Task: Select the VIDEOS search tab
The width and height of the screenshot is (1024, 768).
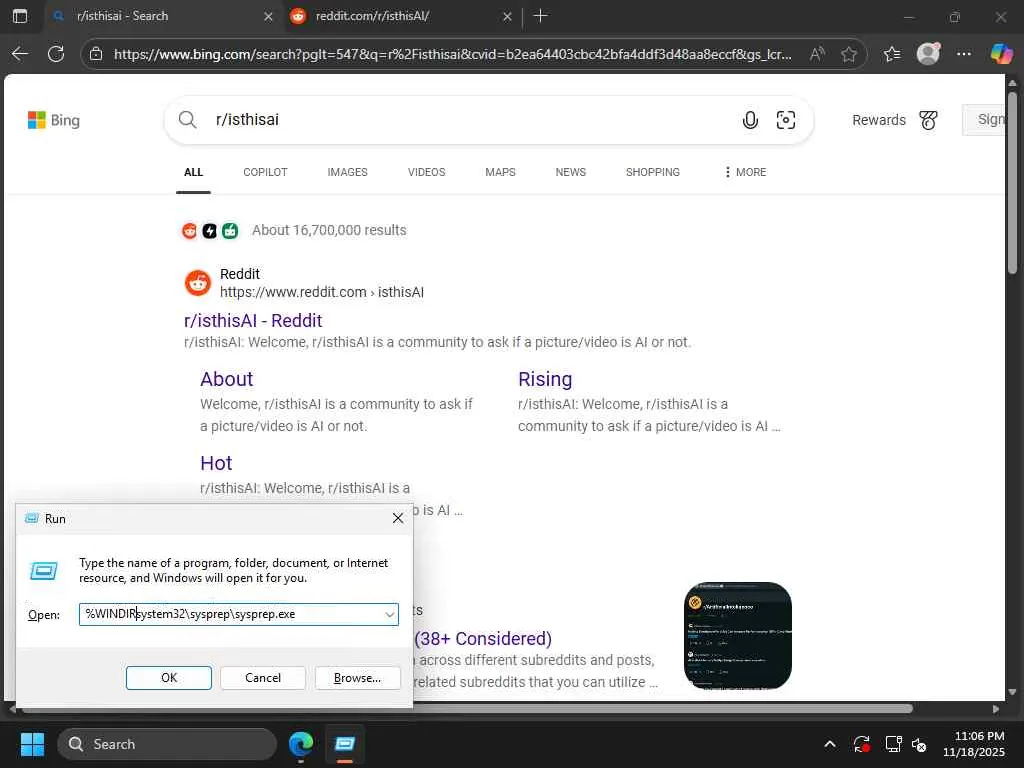Action: (426, 172)
